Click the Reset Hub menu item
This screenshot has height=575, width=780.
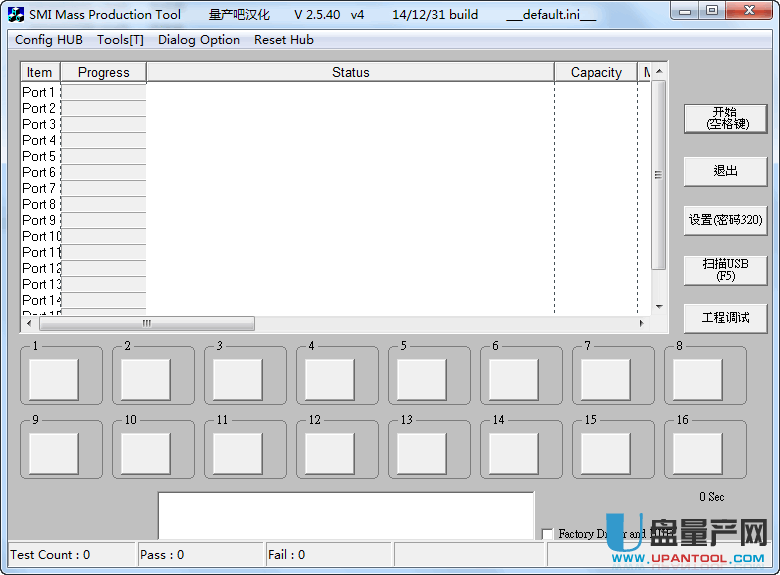(284, 40)
